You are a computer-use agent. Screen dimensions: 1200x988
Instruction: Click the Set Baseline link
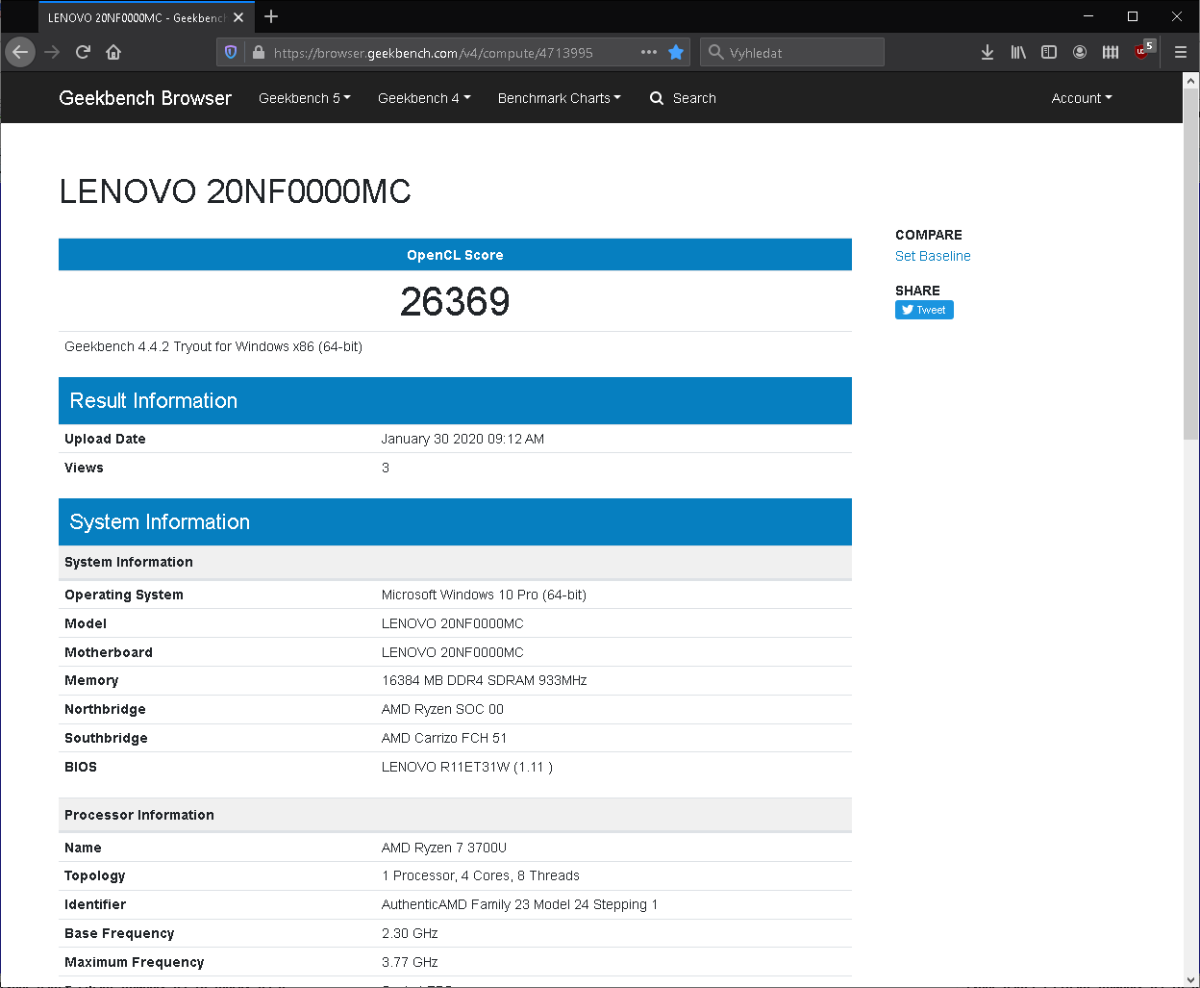(x=932, y=256)
